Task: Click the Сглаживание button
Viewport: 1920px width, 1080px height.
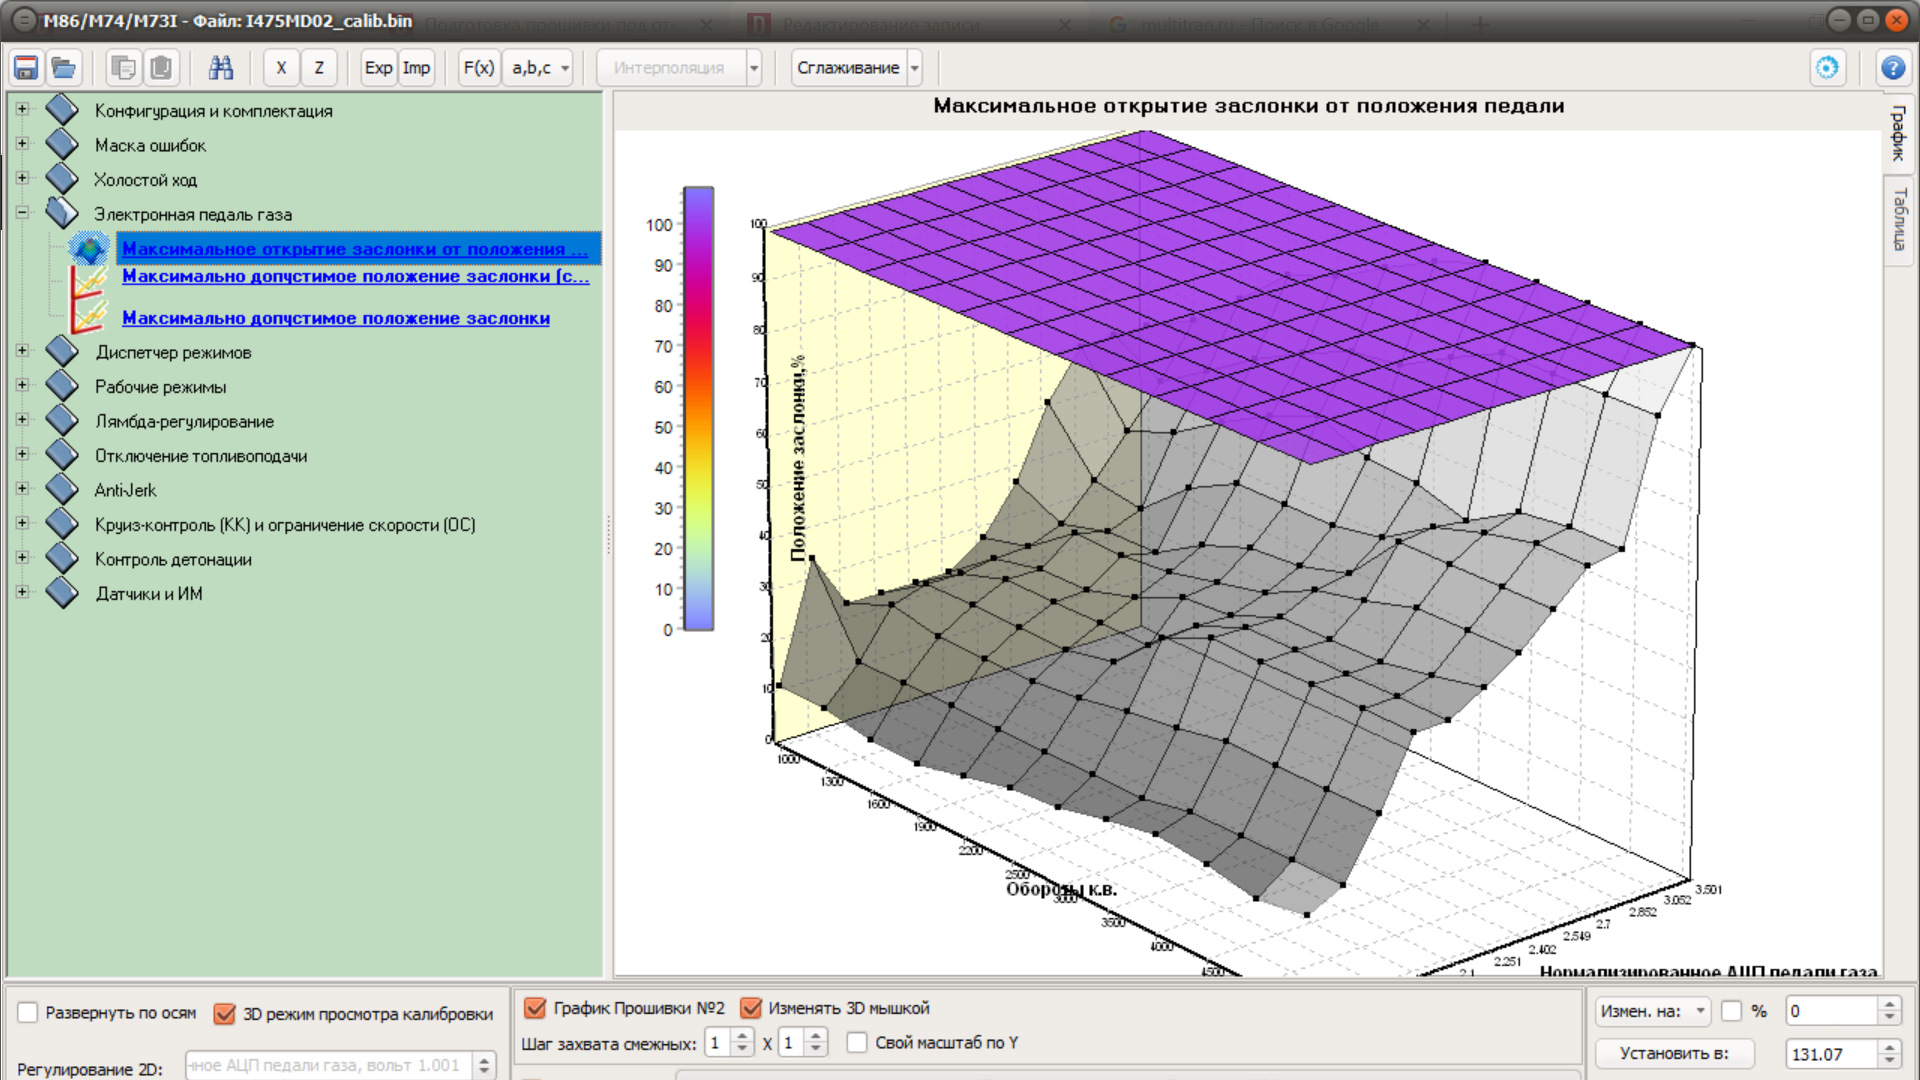Action: tap(848, 68)
